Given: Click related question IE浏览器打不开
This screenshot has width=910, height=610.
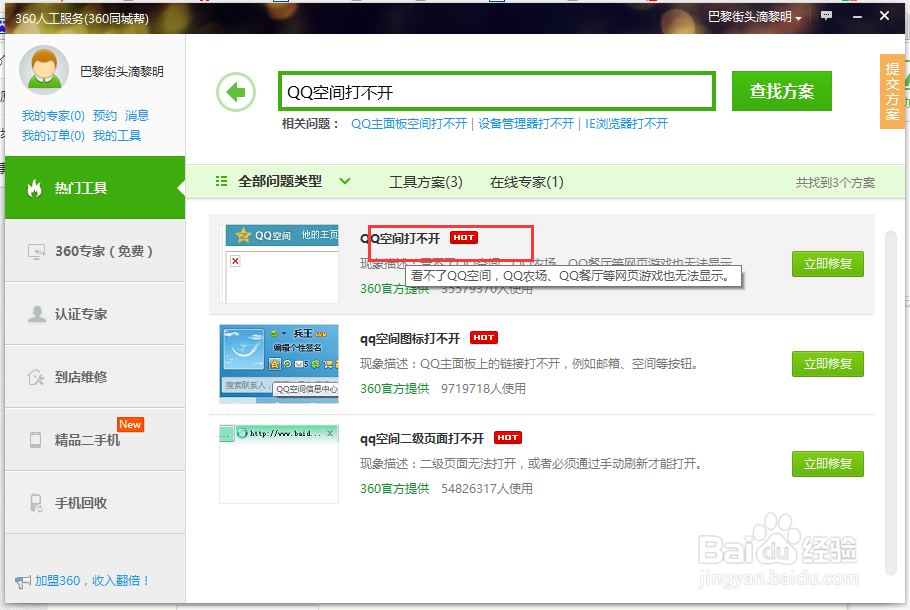Looking at the screenshot, I should pyautogui.click(x=626, y=124).
